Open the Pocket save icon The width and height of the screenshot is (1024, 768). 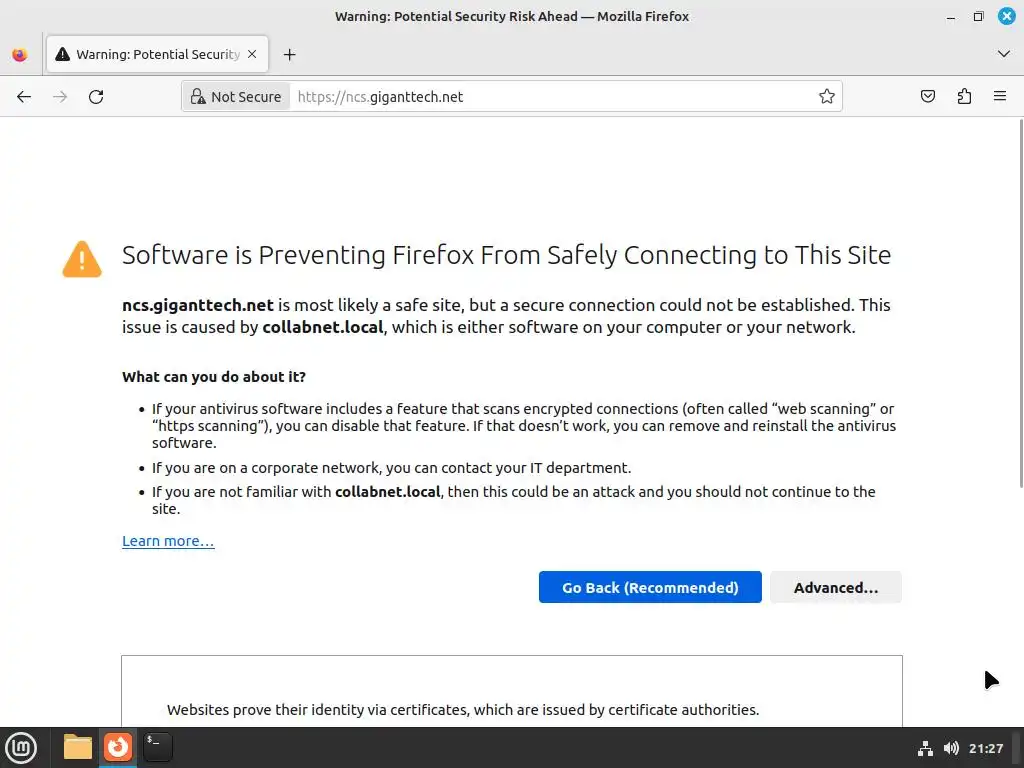(928, 97)
